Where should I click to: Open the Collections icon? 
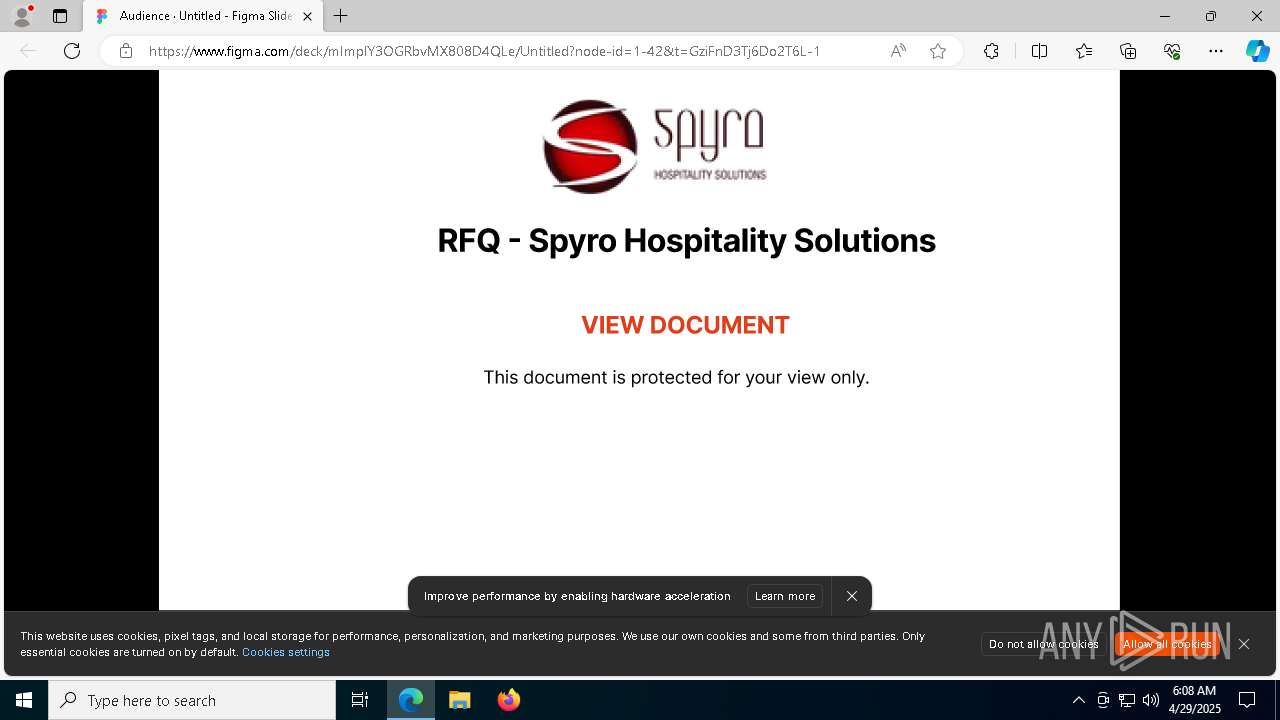tap(1128, 51)
